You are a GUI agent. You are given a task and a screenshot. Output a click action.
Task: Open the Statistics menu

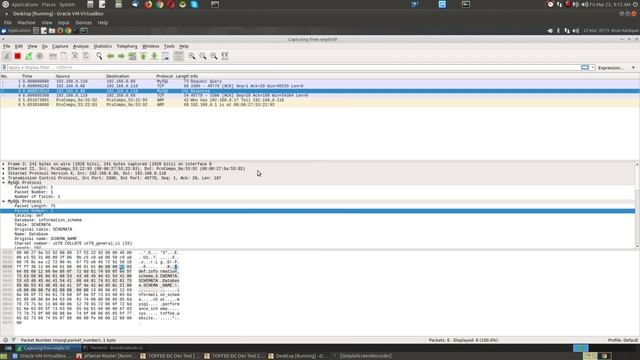(102, 47)
